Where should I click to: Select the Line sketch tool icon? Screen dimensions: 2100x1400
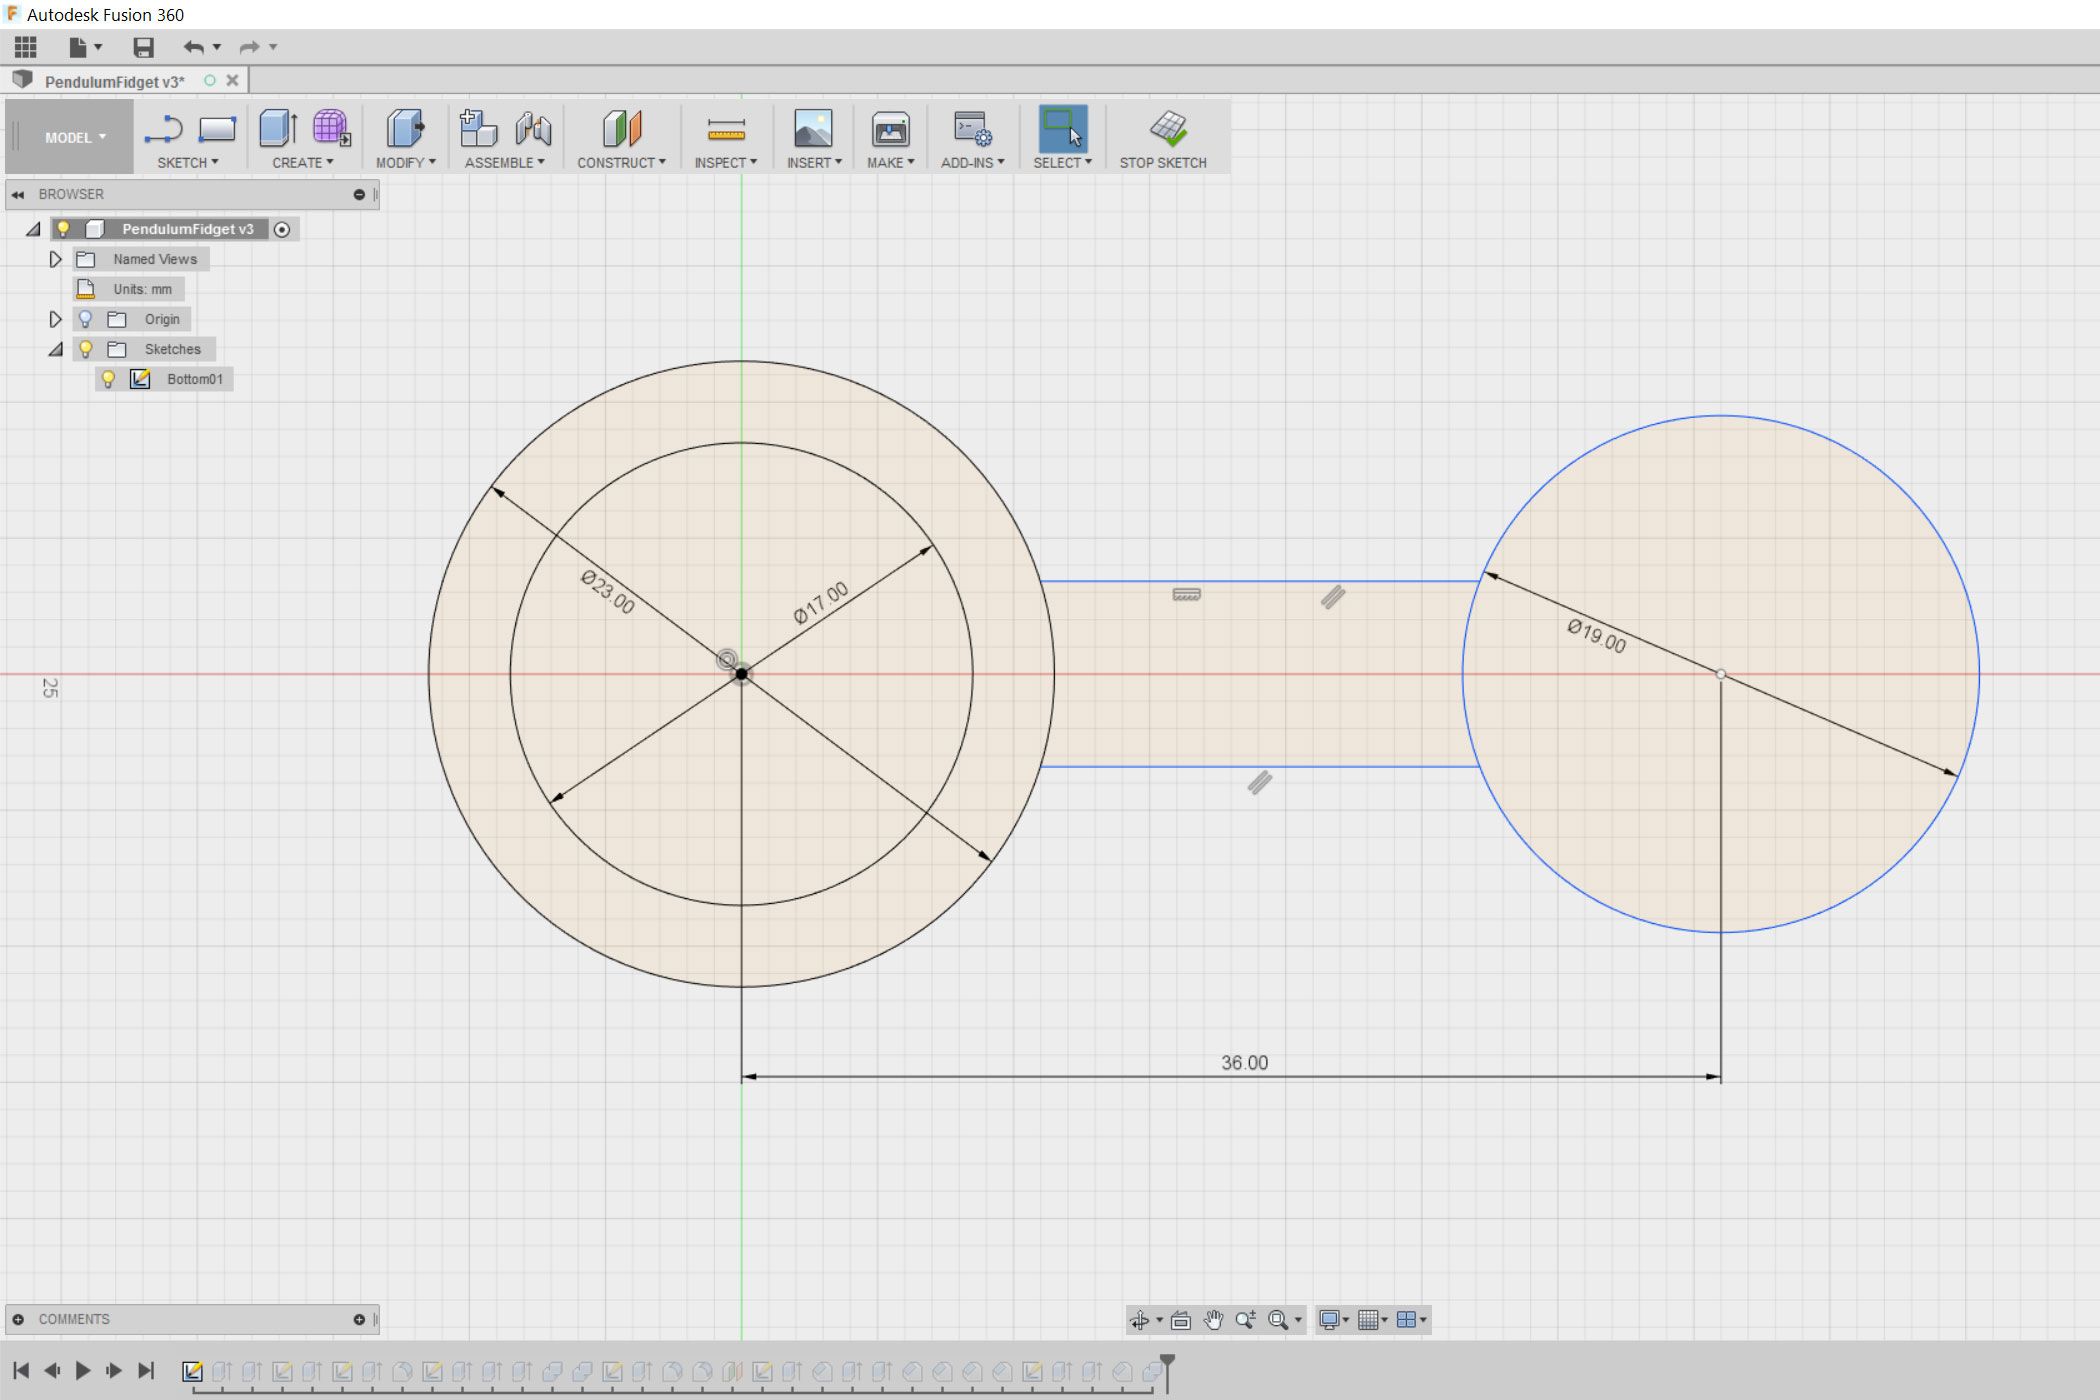(163, 129)
